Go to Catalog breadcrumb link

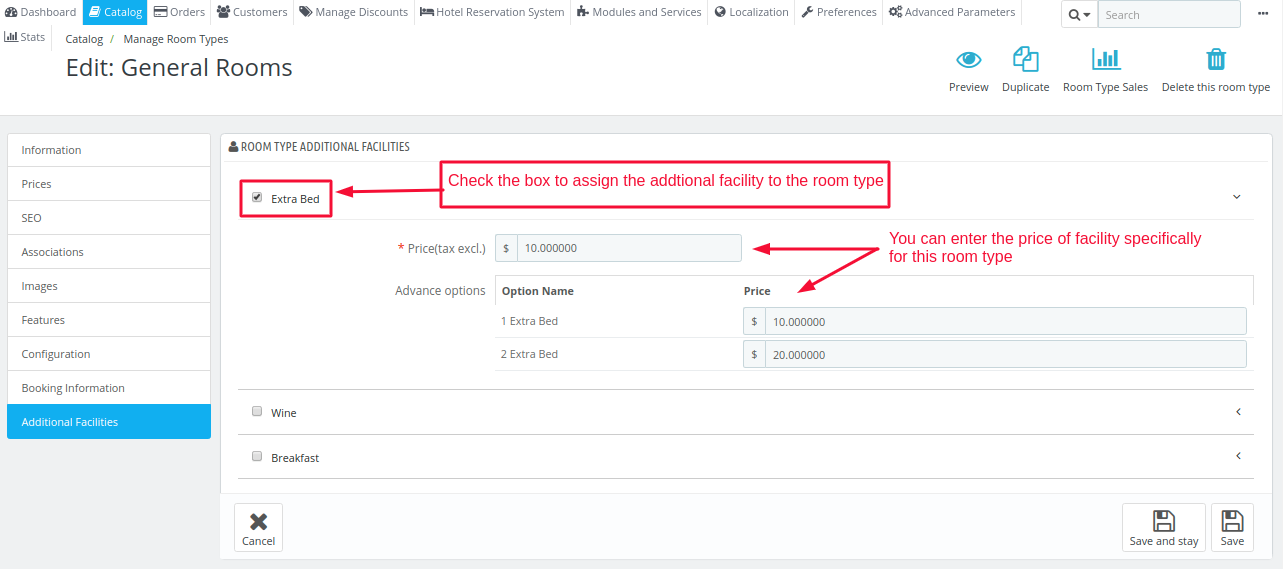pyautogui.click(x=84, y=39)
